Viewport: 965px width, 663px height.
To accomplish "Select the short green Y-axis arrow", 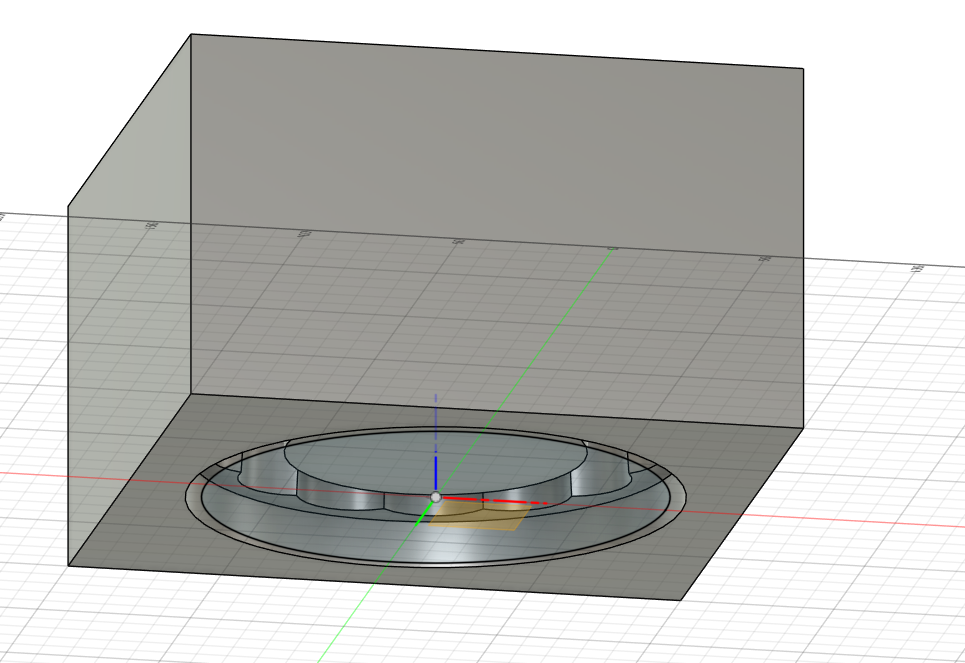I will [422, 515].
